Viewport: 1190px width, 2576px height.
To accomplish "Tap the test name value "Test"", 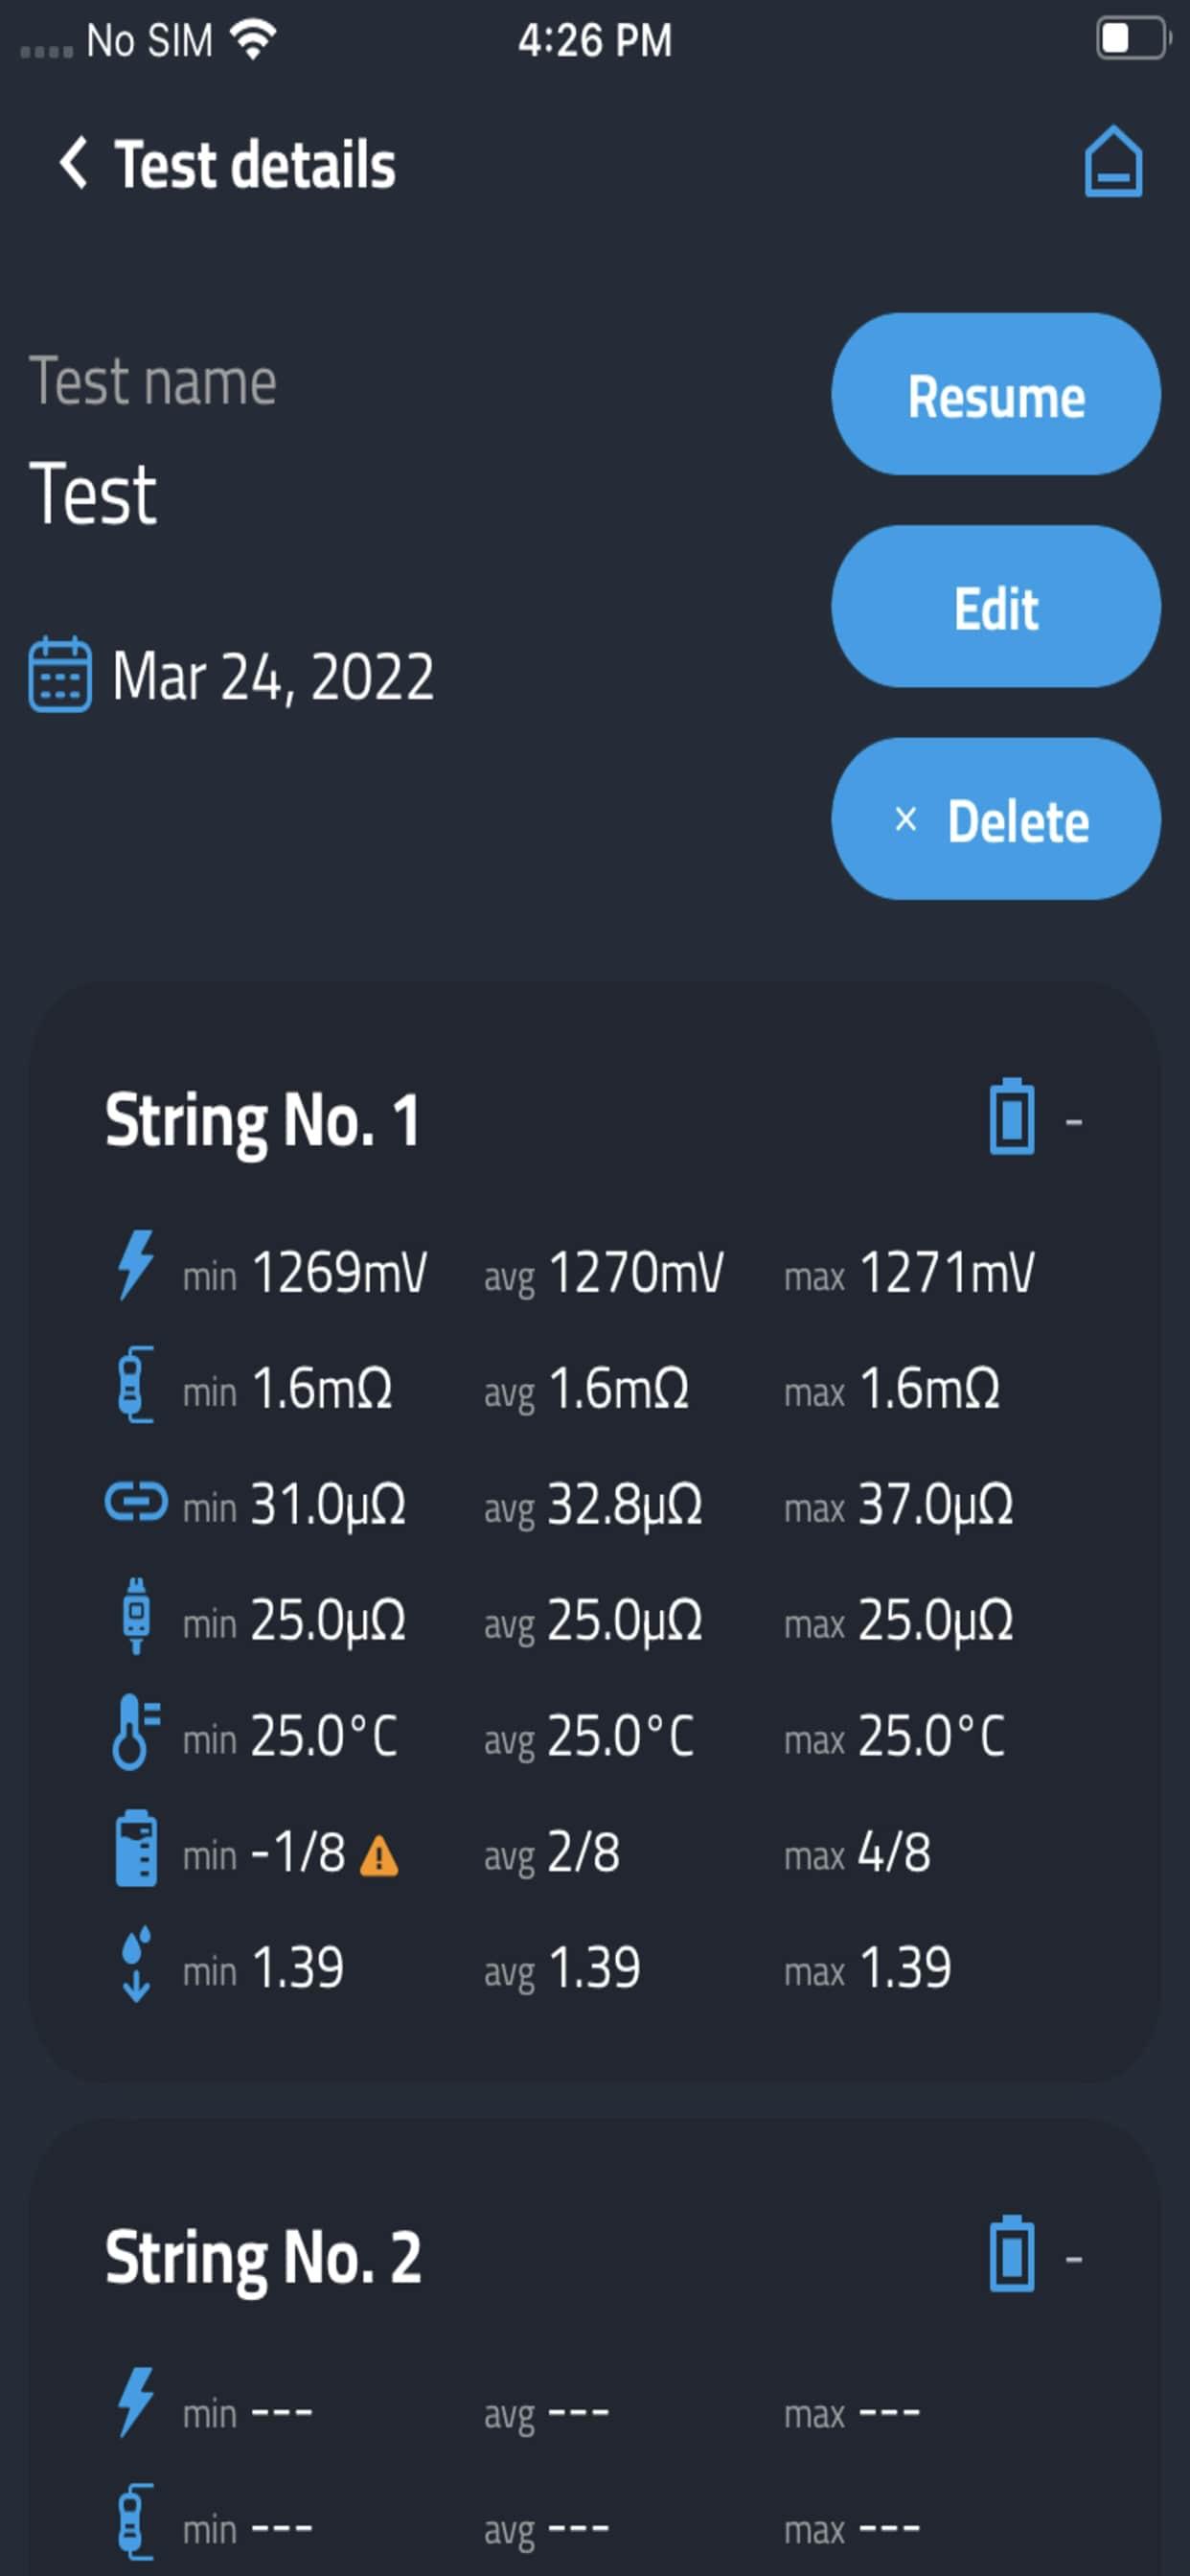I will click(x=93, y=494).
